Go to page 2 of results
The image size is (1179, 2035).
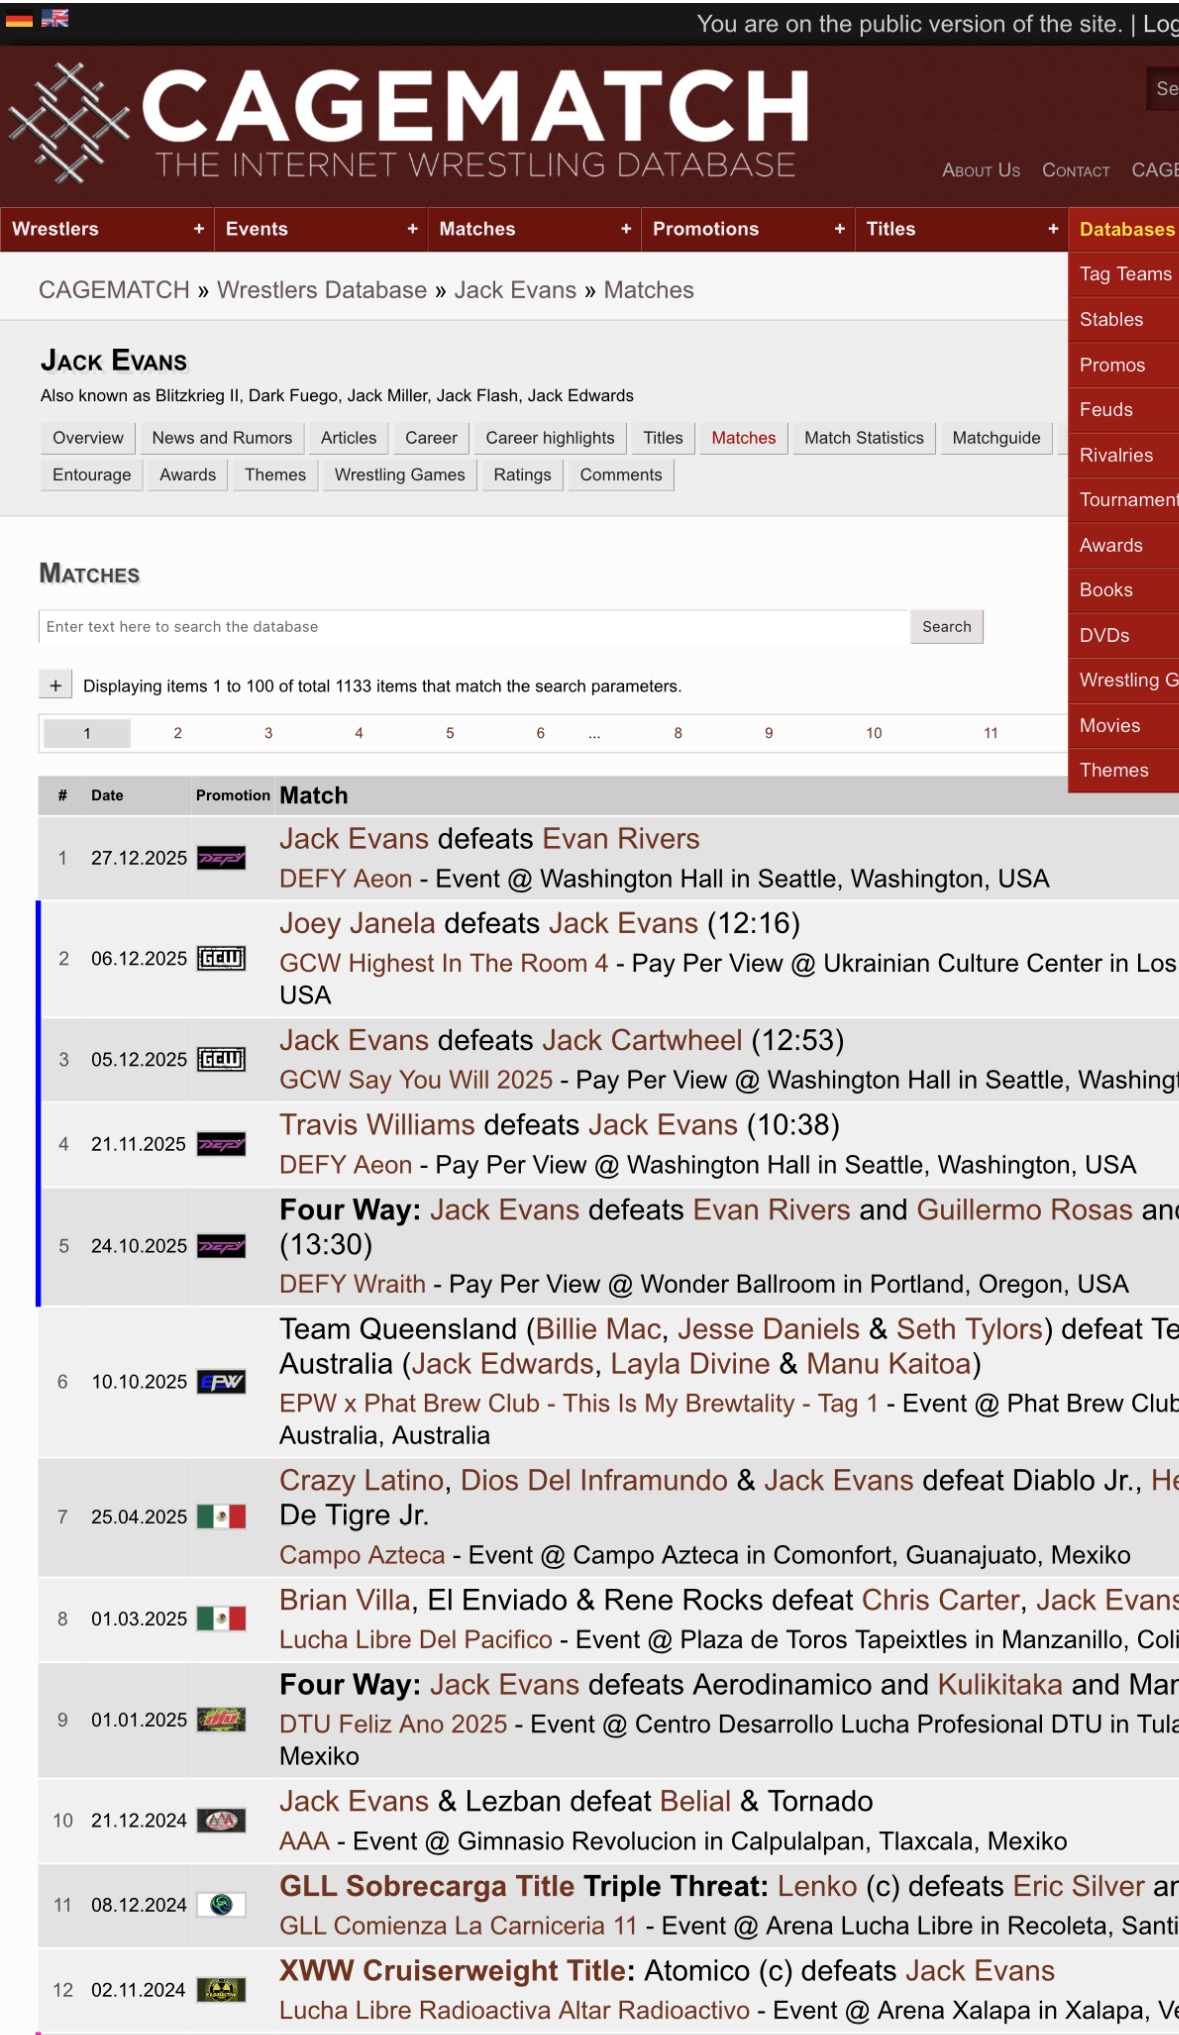(178, 733)
